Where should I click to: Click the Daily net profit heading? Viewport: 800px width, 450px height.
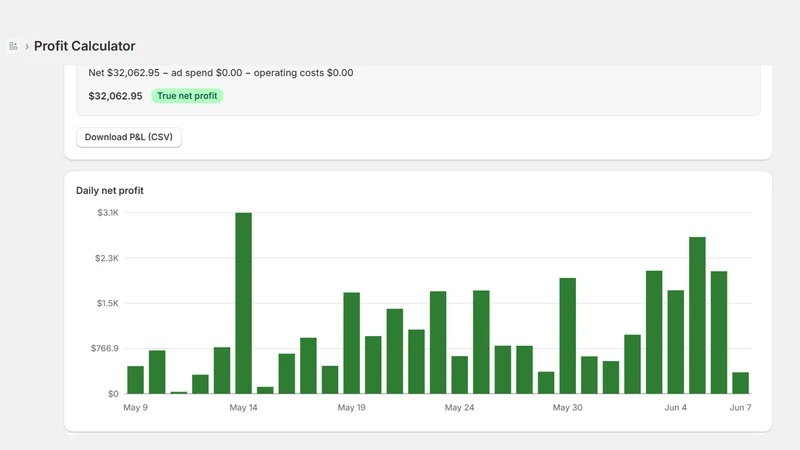pos(110,190)
